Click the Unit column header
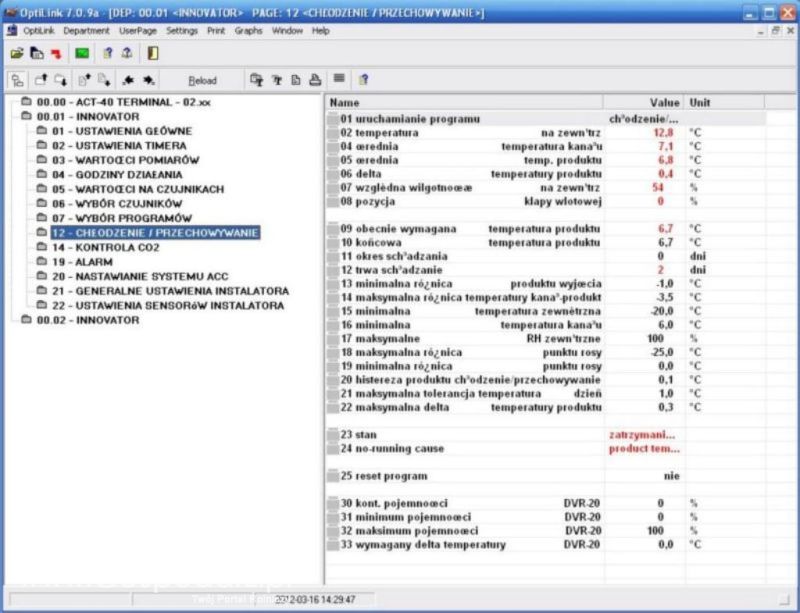This screenshot has width=800, height=613. point(724,103)
